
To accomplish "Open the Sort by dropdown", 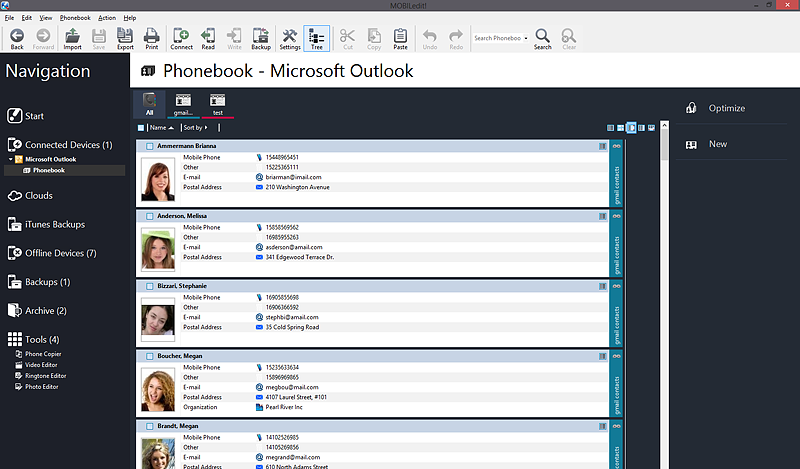I will click(x=195, y=128).
